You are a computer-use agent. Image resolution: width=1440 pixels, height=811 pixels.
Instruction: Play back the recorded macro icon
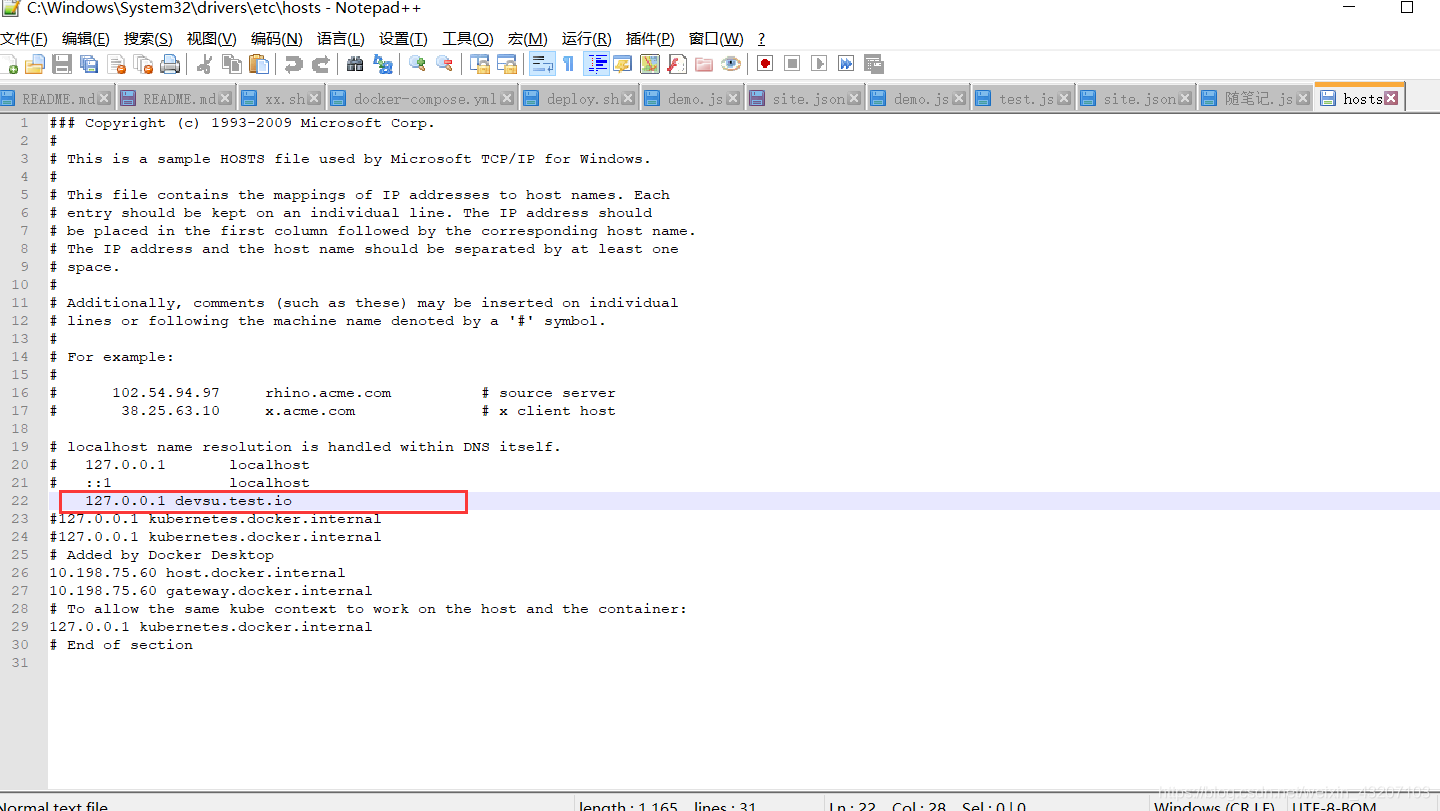click(819, 64)
